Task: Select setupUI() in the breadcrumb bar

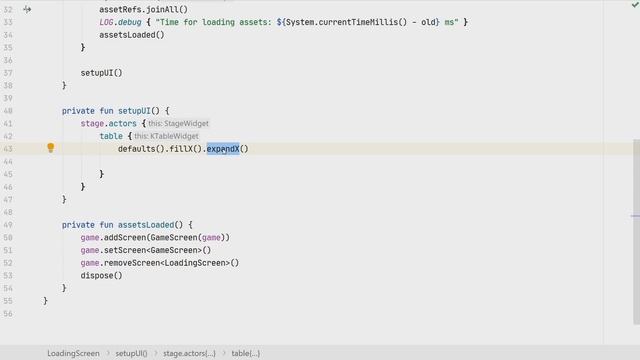Action: click(x=131, y=353)
